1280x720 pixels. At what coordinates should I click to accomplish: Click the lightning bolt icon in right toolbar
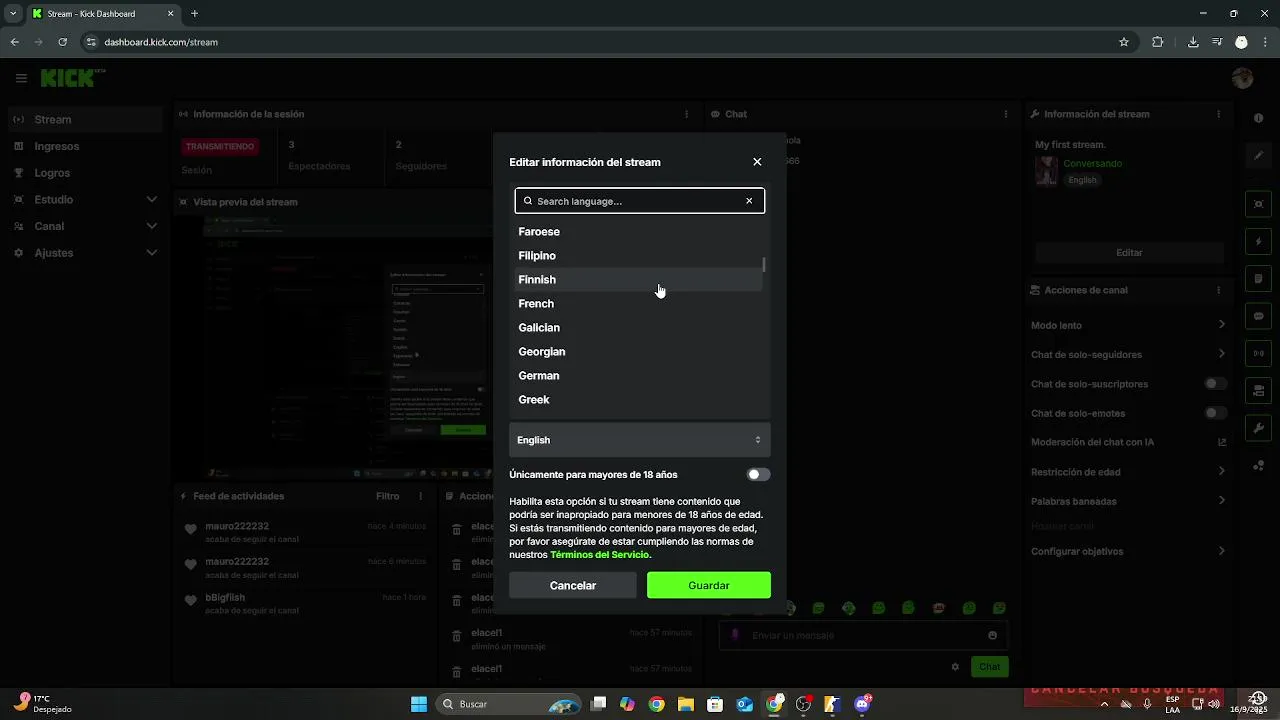[x=1258, y=242]
